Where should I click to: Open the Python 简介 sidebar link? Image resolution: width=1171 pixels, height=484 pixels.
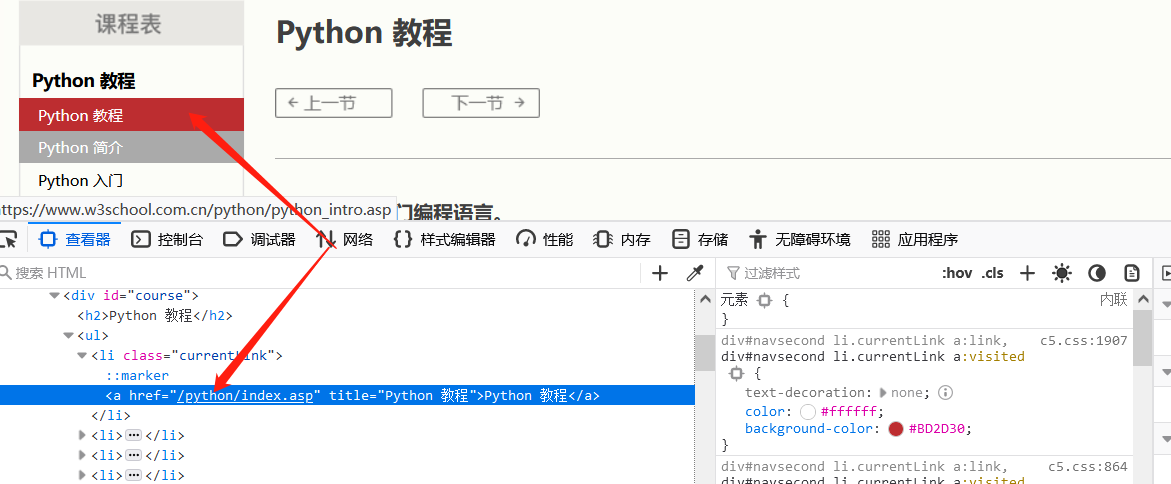[x=131, y=147]
